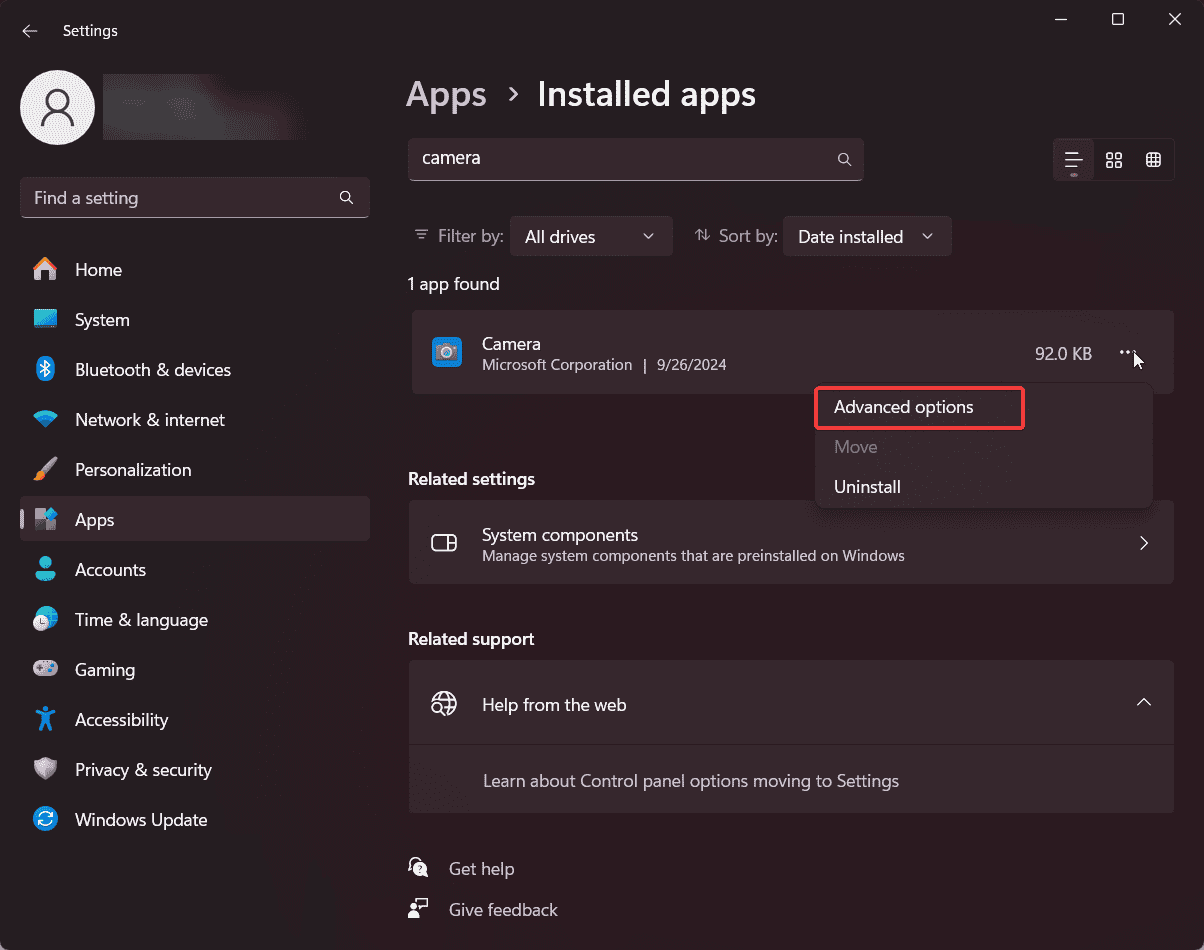Select Advanced options from the context menu
1204x950 pixels.
(903, 407)
